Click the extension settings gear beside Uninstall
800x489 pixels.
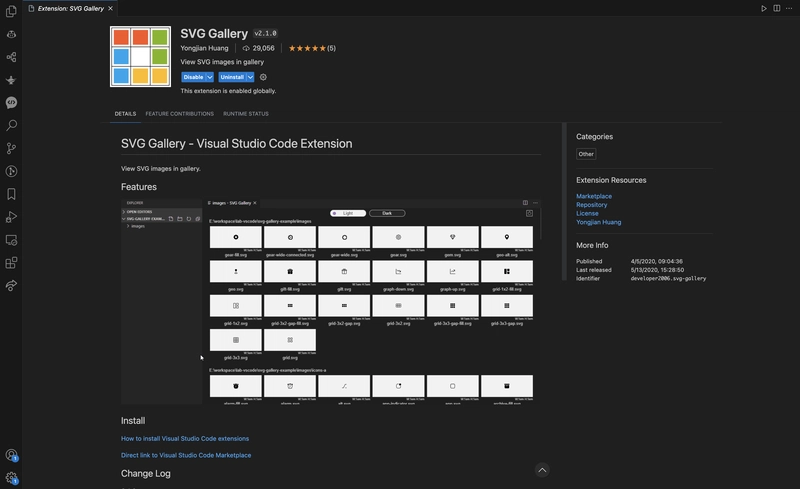263,77
